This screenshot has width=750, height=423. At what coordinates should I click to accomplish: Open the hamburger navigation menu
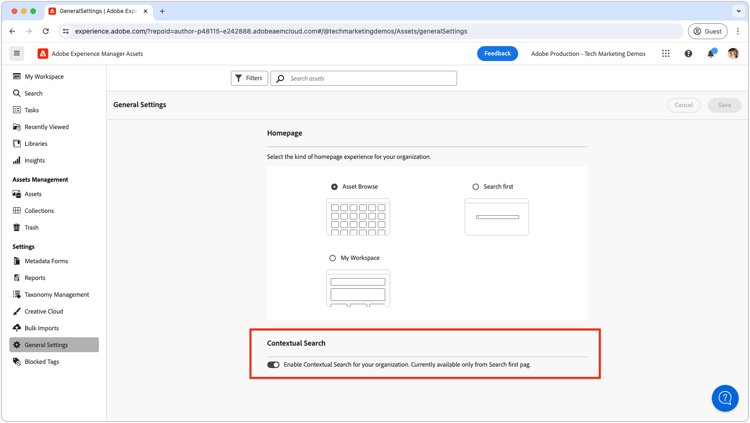pyautogui.click(x=17, y=54)
